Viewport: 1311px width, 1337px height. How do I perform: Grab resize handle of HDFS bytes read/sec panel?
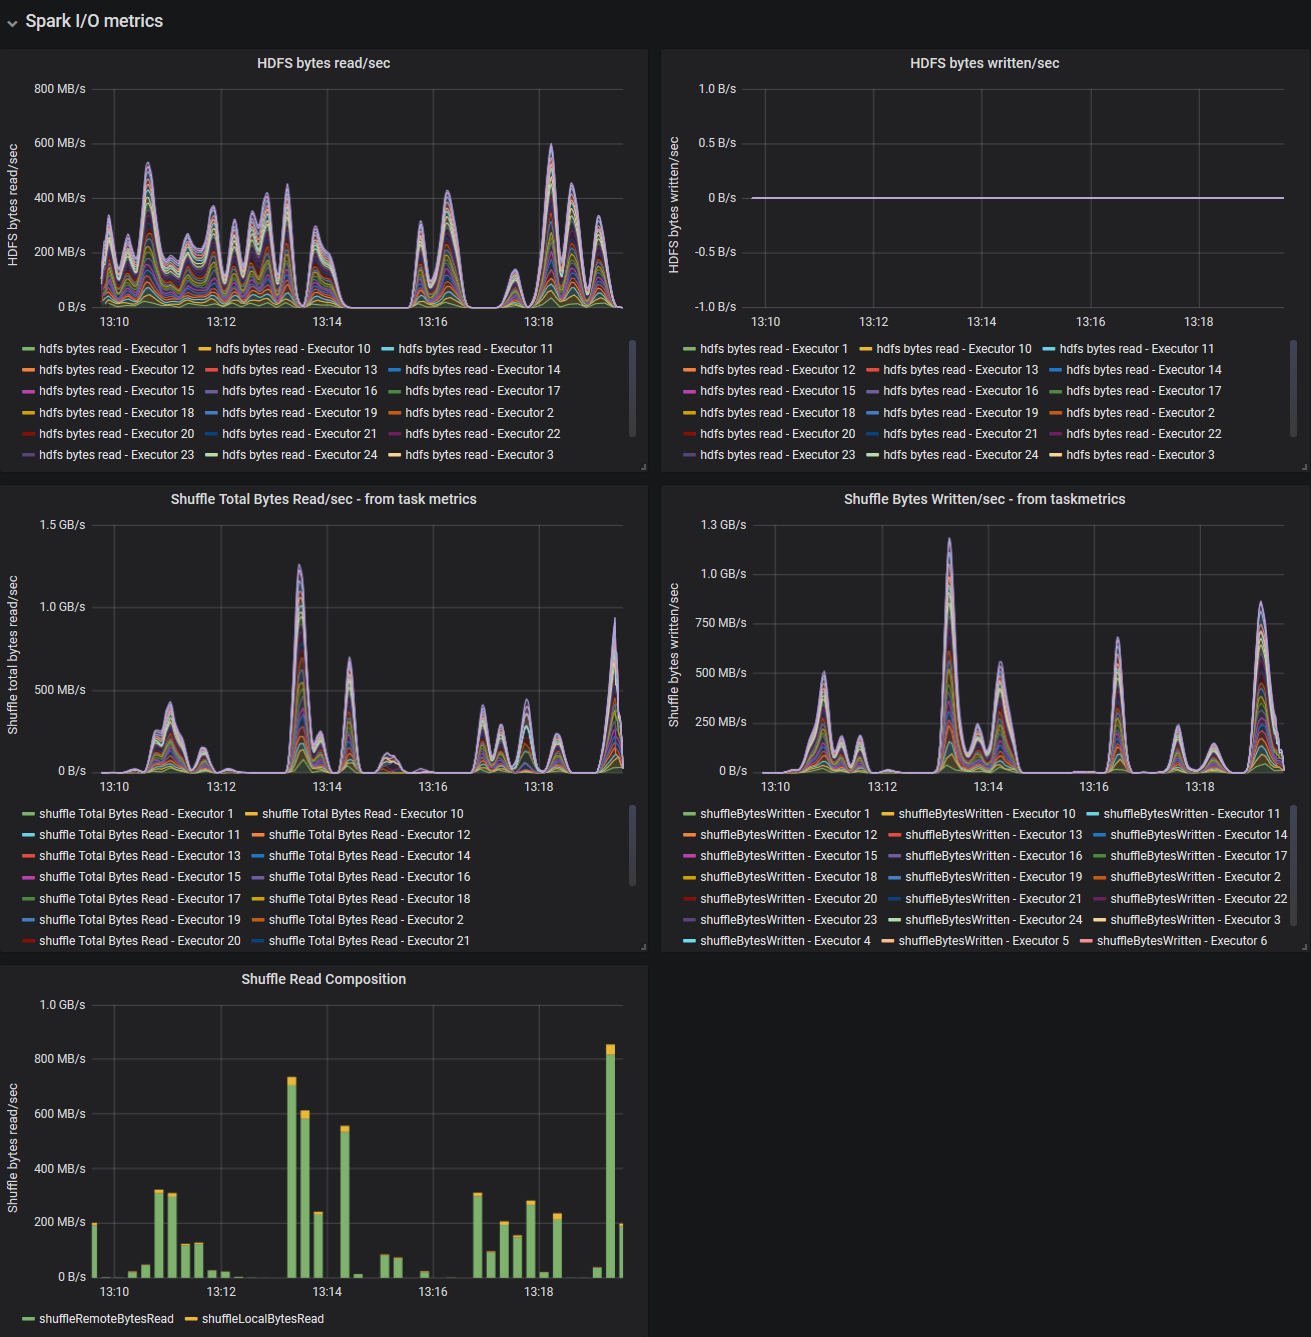tap(643, 467)
